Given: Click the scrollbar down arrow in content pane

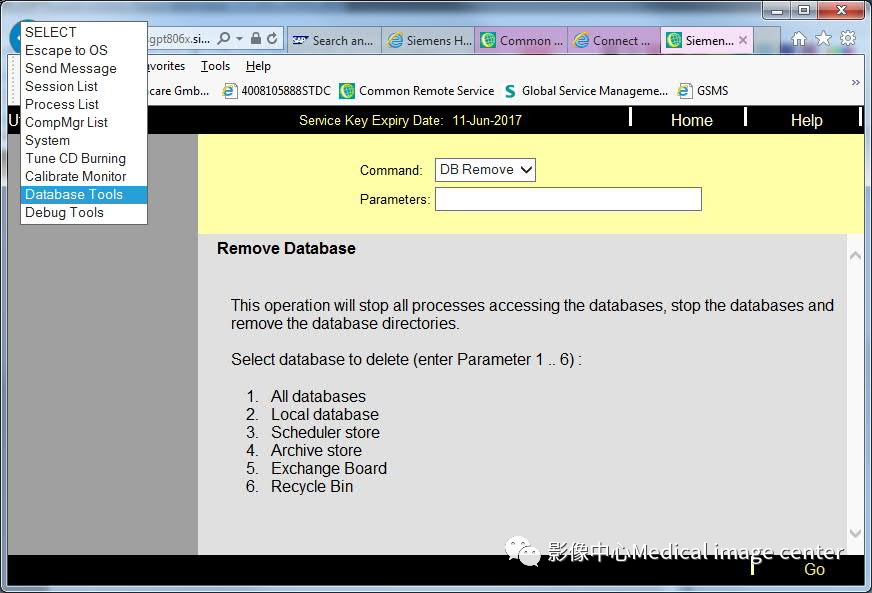Looking at the screenshot, I should [x=855, y=534].
